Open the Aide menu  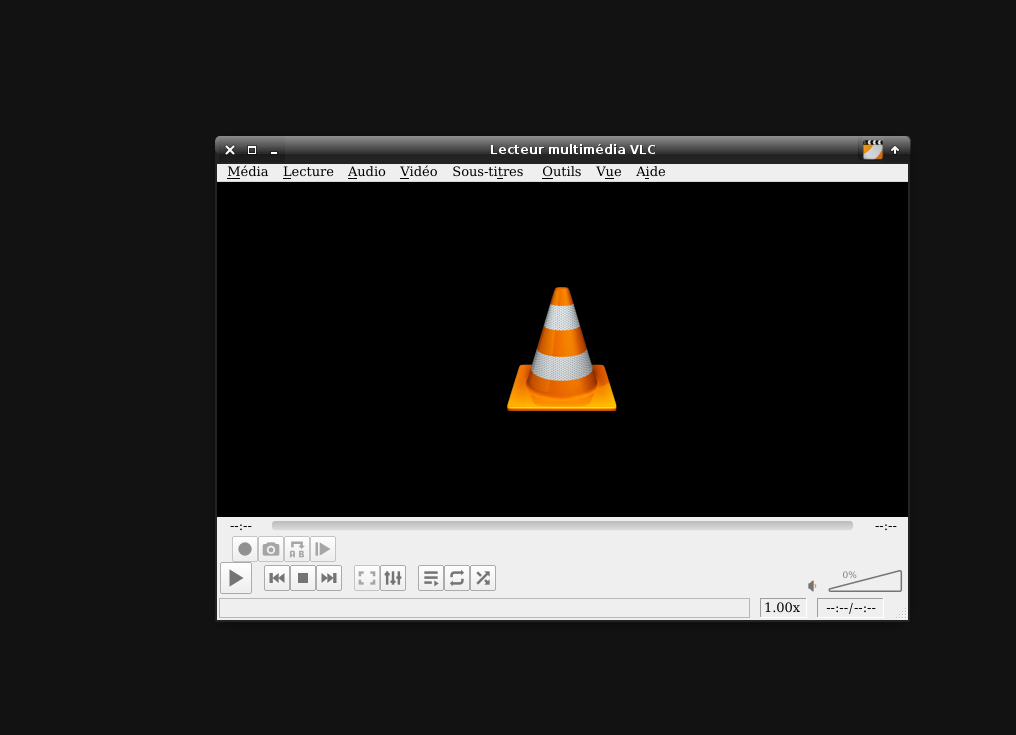pos(651,172)
